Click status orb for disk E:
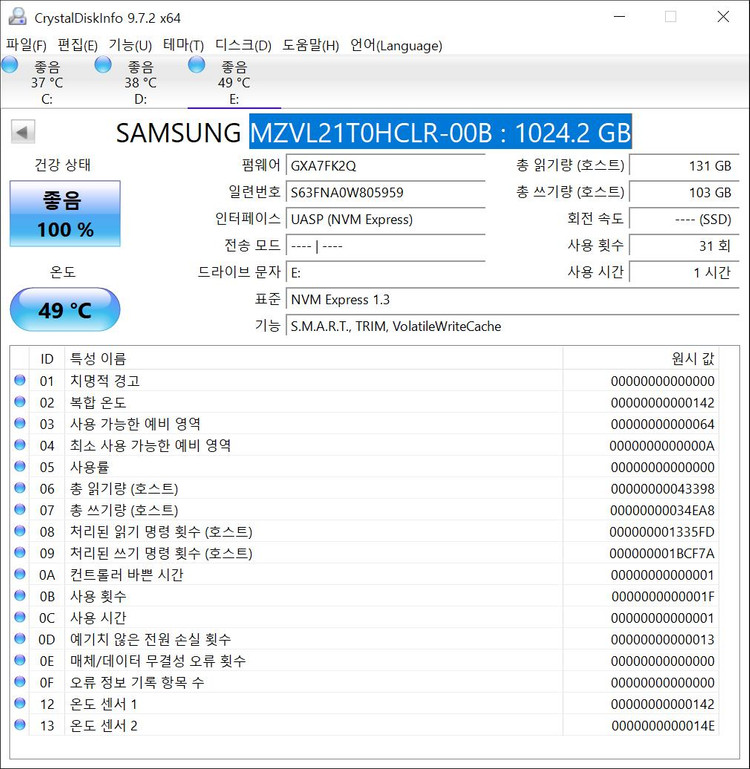This screenshot has height=769, width=750. coord(197,65)
